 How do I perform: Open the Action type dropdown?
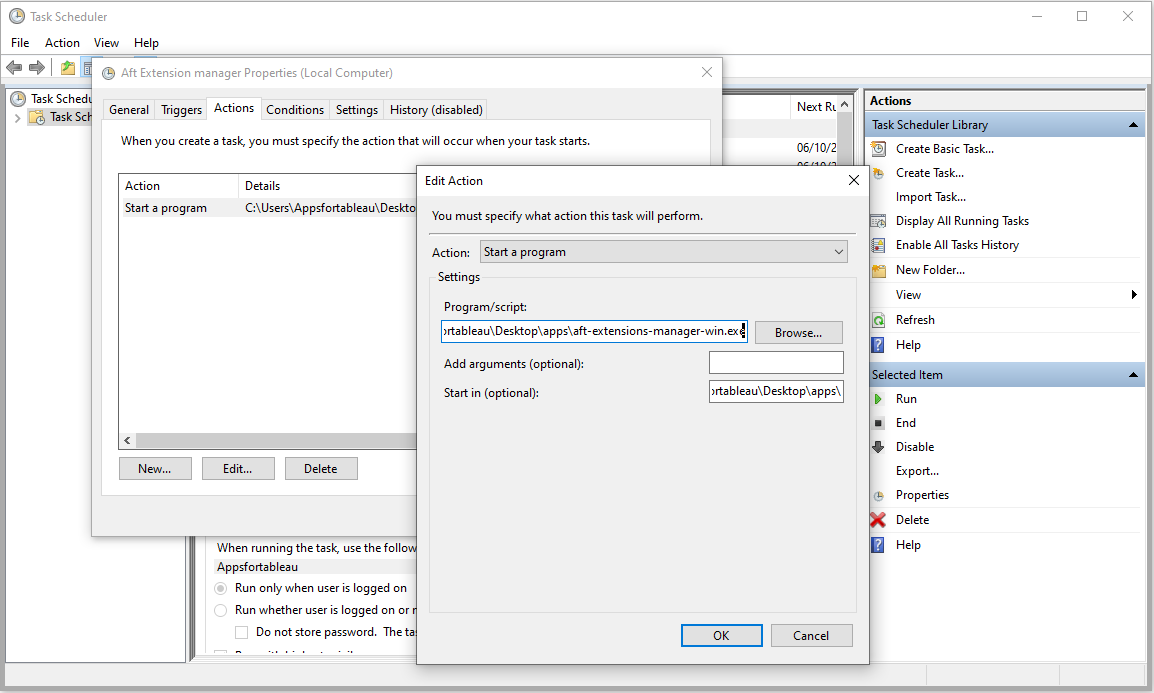[663, 252]
